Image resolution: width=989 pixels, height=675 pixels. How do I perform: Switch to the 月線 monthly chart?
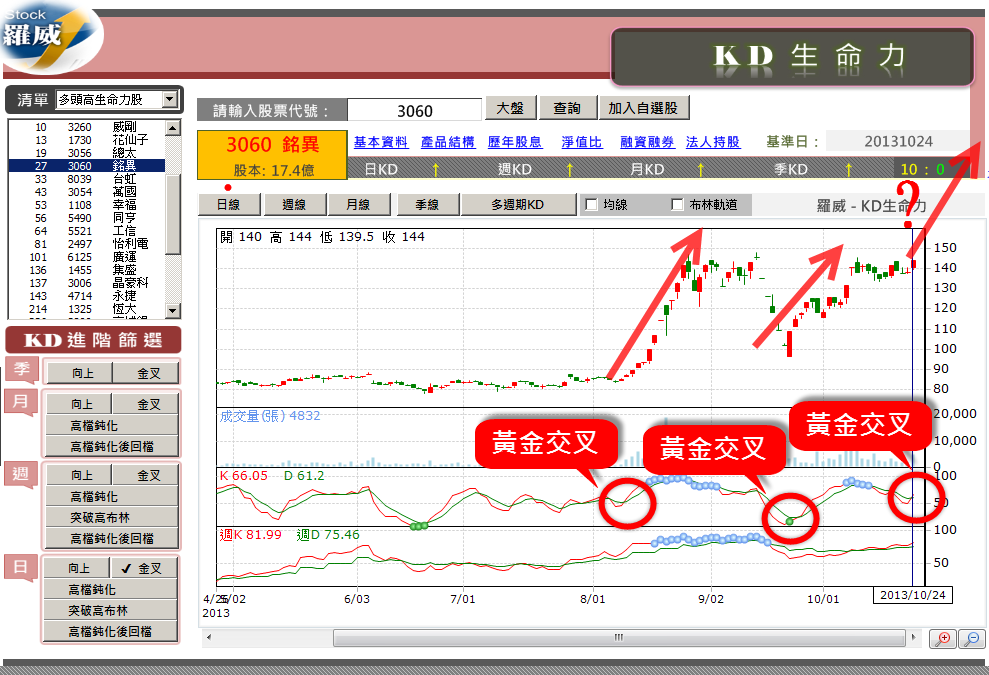[357, 205]
